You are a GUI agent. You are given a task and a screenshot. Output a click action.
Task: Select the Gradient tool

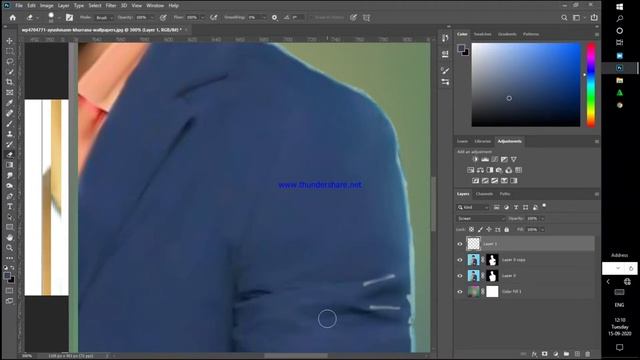click(x=9, y=165)
